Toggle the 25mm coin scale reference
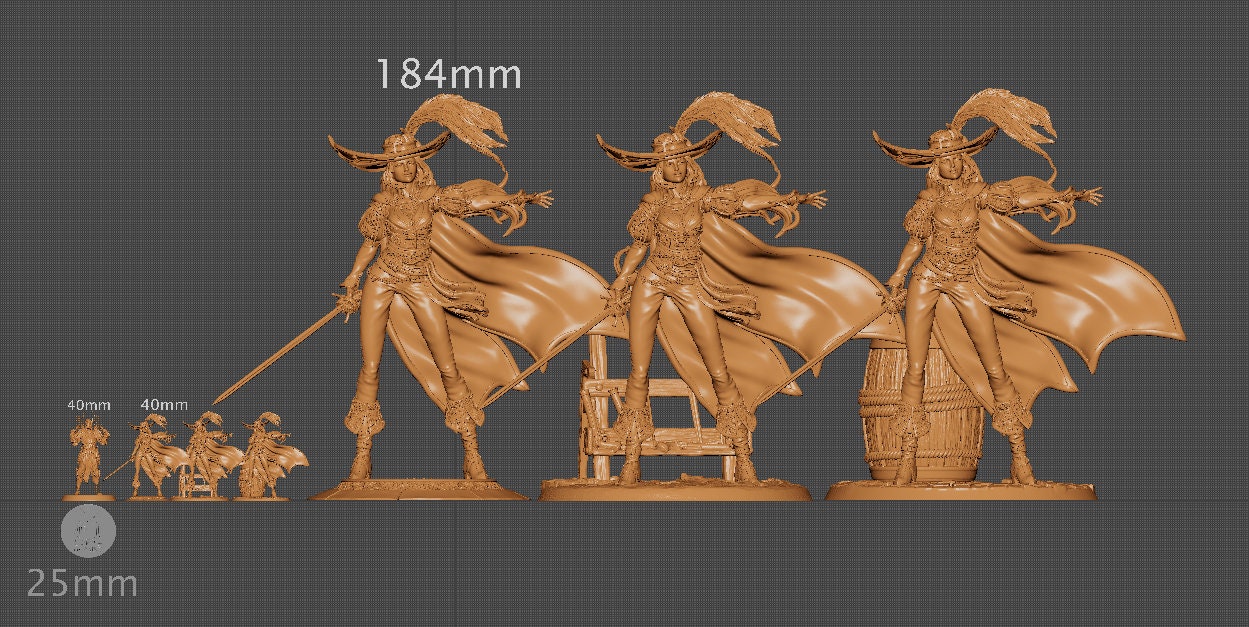The height and width of the screenshot is (627, 1249). pos(88,533)
